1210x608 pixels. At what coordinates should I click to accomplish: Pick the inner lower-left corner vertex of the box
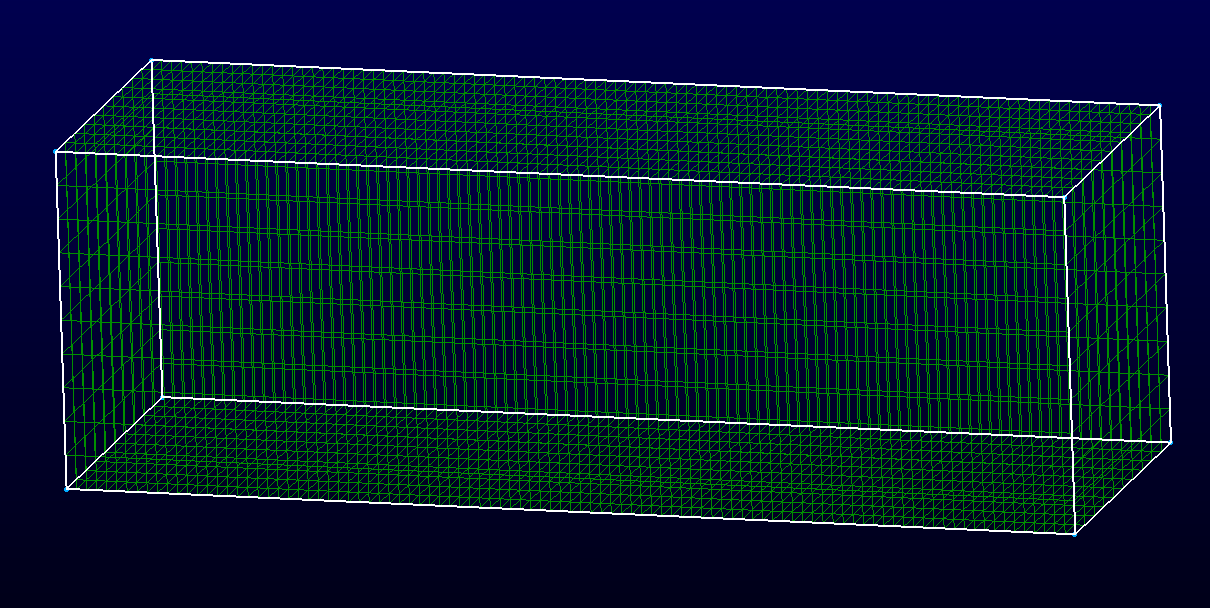tap(162, 397)
